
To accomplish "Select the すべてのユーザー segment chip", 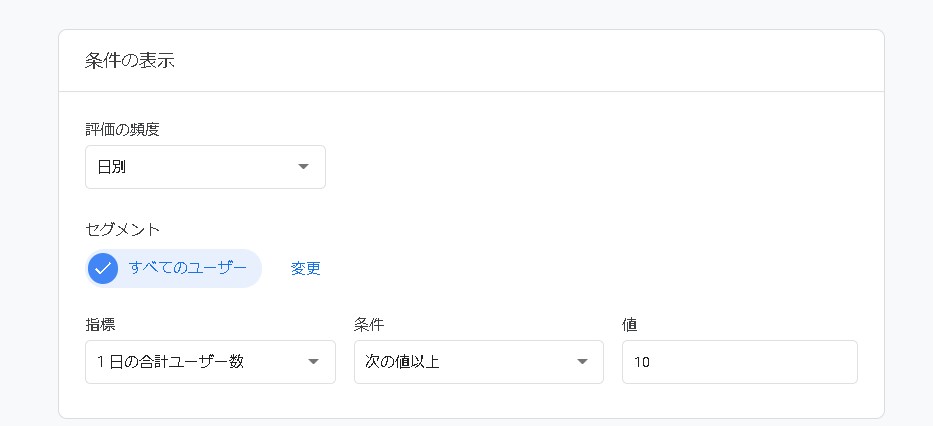I will point(173,268).
